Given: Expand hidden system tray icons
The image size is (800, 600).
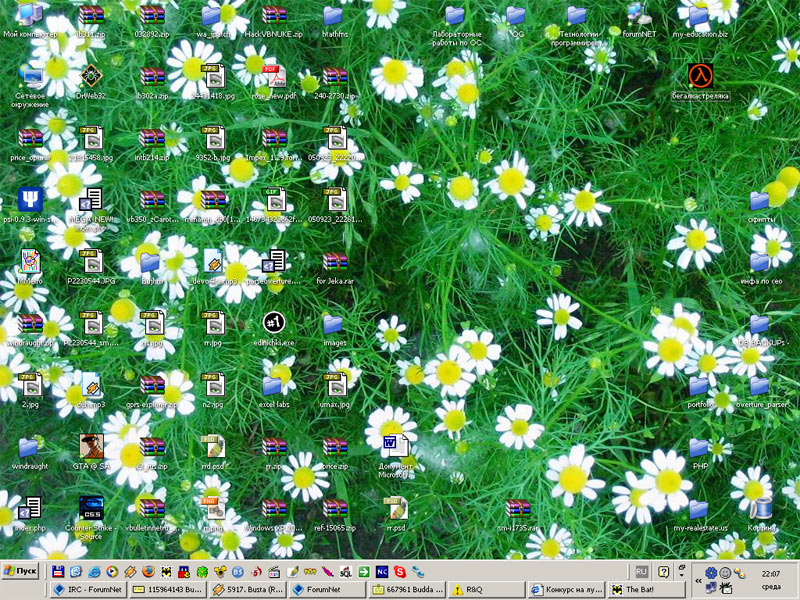Looking at the screenshot, I should 696,579.
